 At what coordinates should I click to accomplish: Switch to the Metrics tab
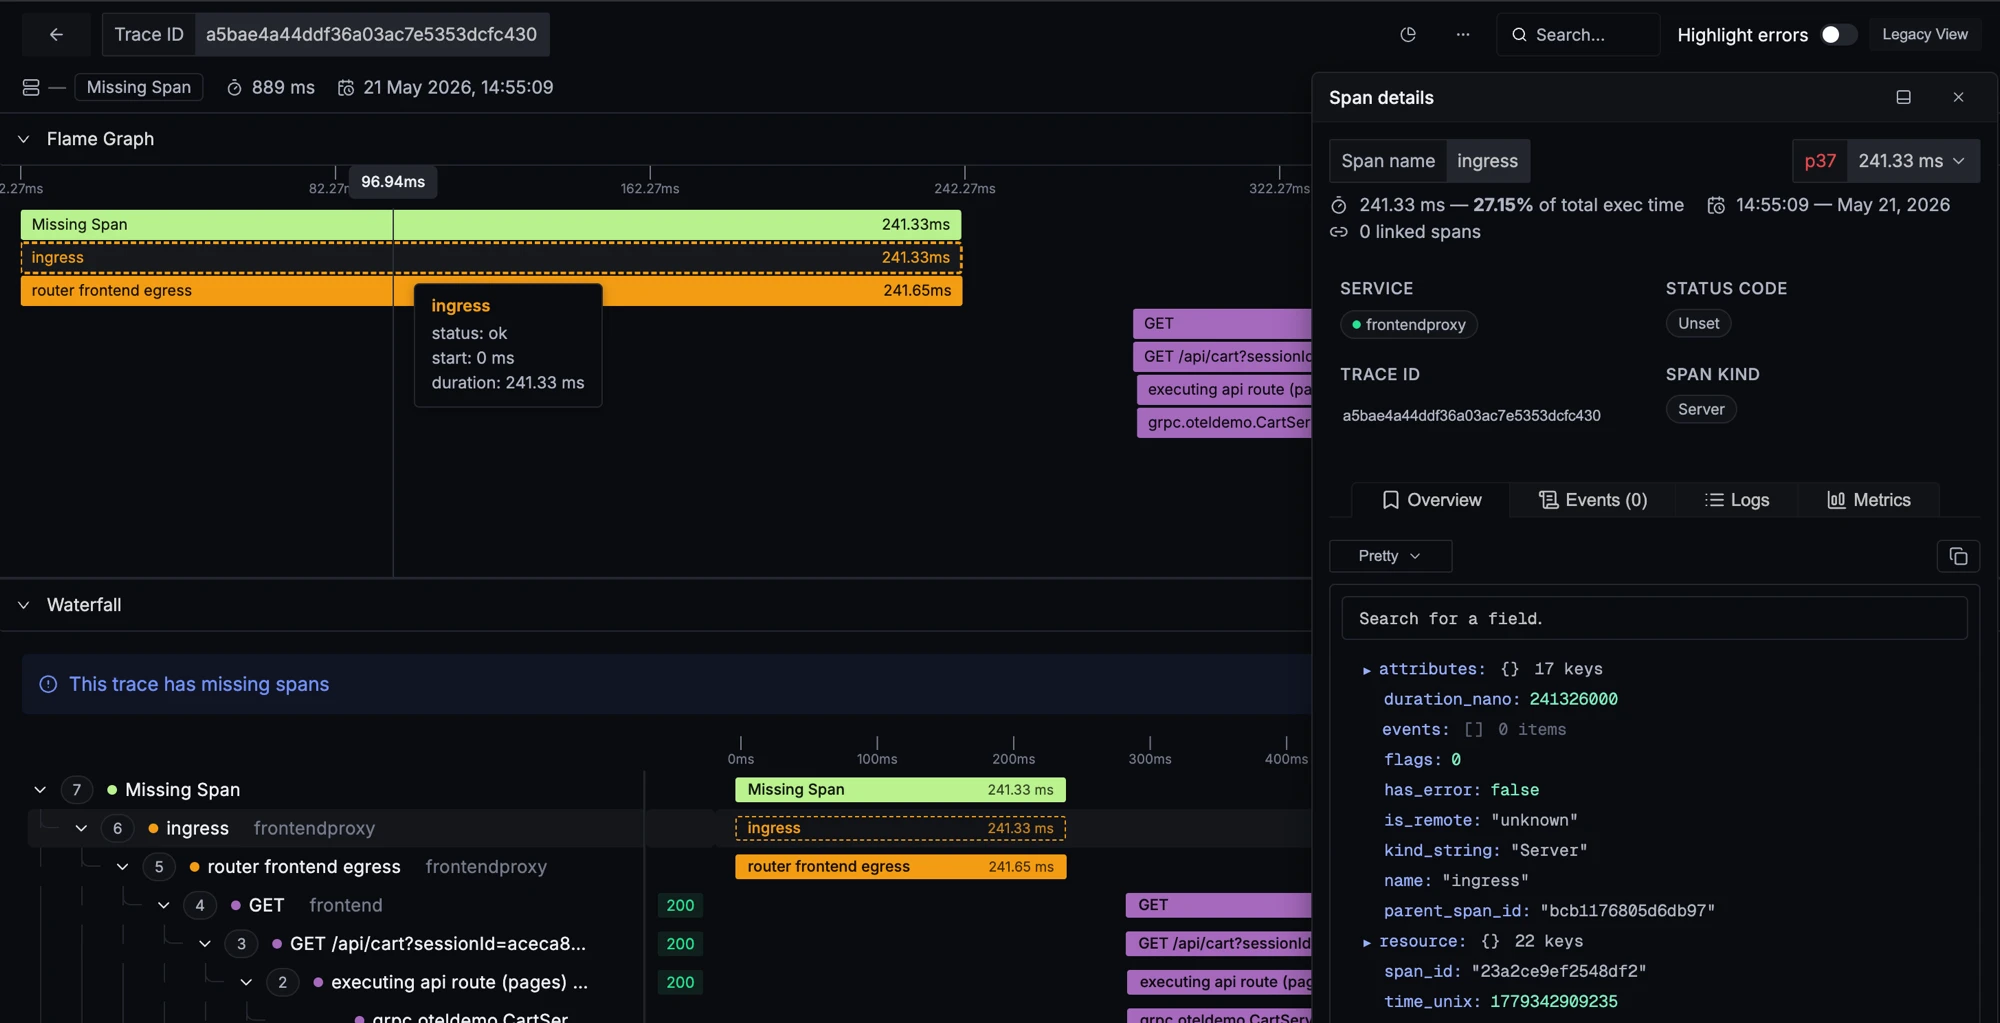coord(1869,500)
